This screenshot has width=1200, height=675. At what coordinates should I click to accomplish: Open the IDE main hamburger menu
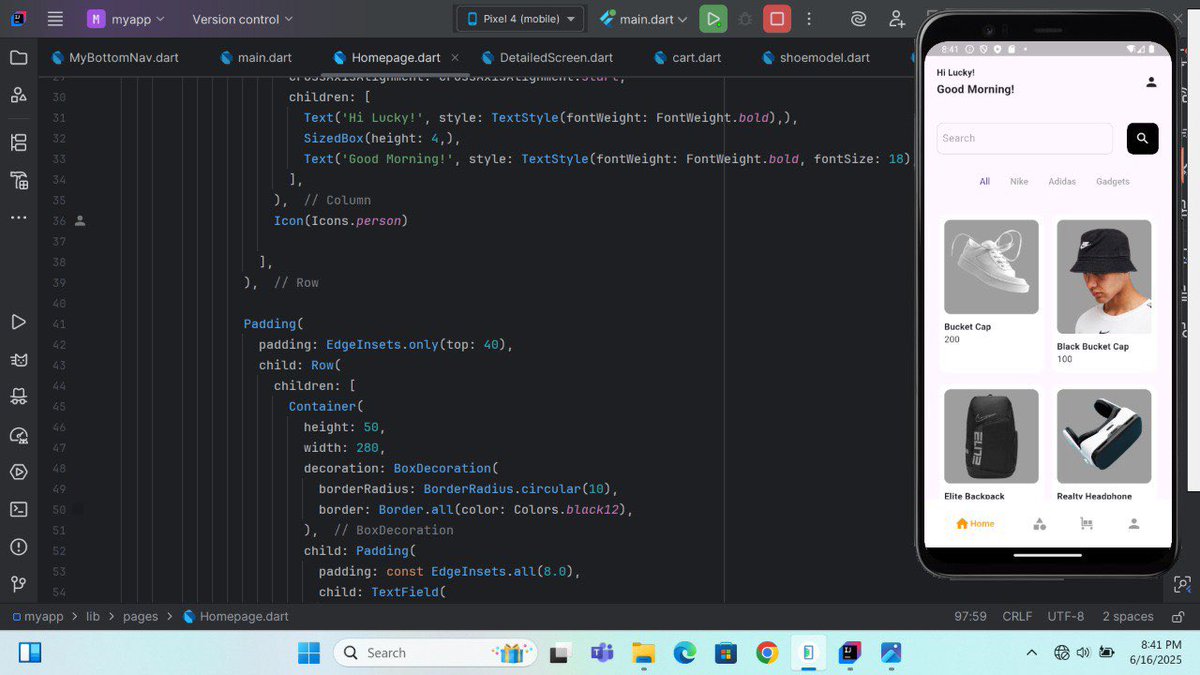(55, 19)
